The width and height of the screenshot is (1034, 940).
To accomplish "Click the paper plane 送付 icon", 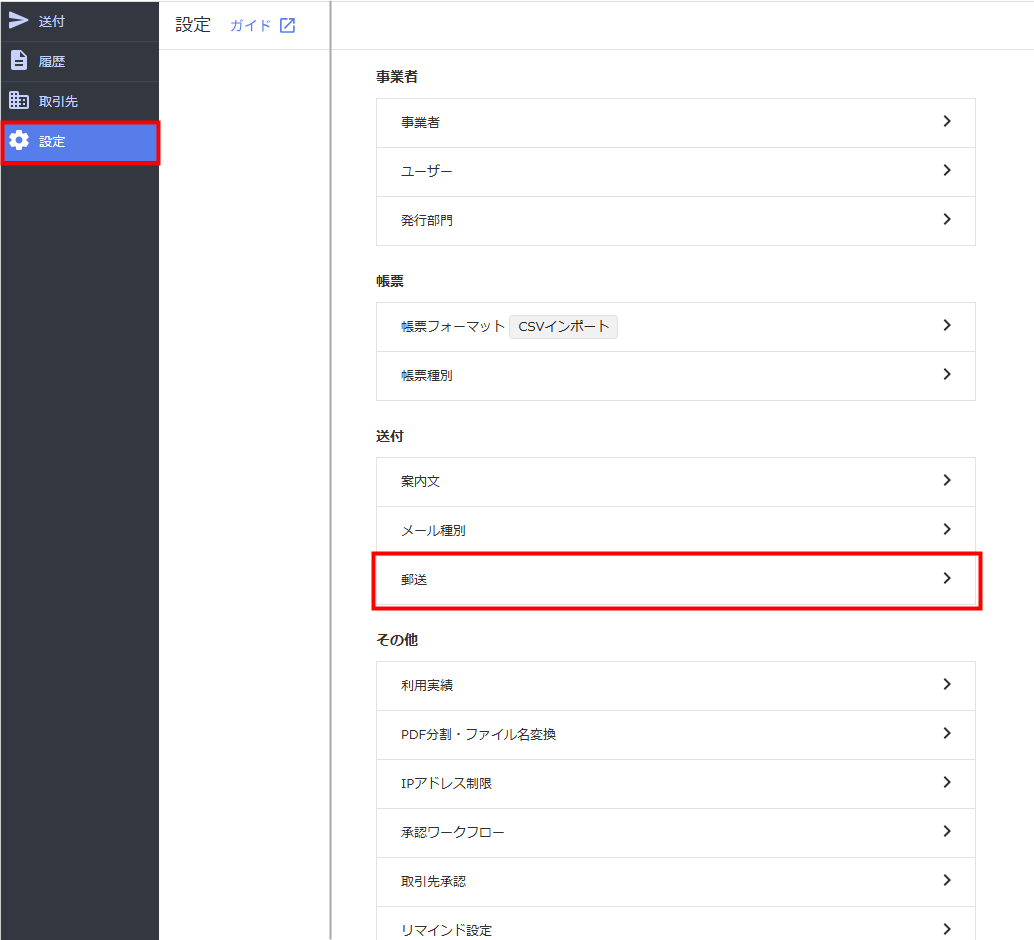I will click(18, 20).
